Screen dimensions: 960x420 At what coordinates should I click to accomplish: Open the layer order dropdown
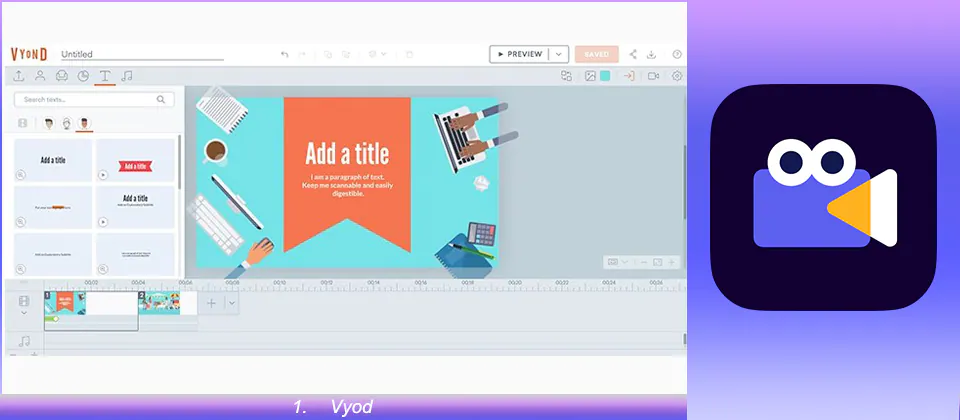[x=377, y=54]
